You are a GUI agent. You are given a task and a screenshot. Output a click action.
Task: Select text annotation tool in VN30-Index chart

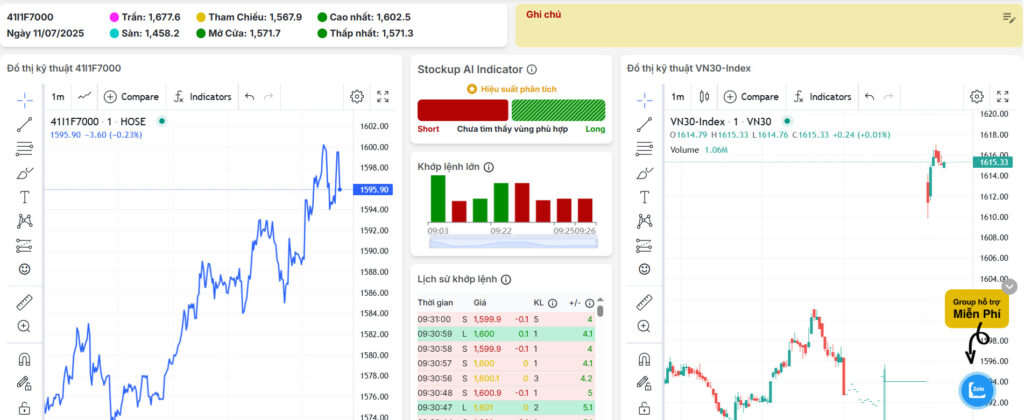click(x=645, y=197)
